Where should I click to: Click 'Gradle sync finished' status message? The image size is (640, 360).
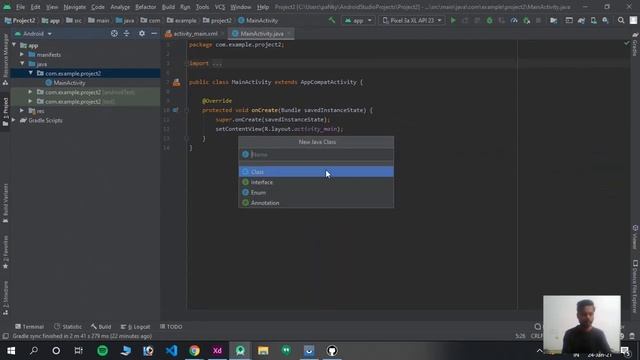click(82, 336)
